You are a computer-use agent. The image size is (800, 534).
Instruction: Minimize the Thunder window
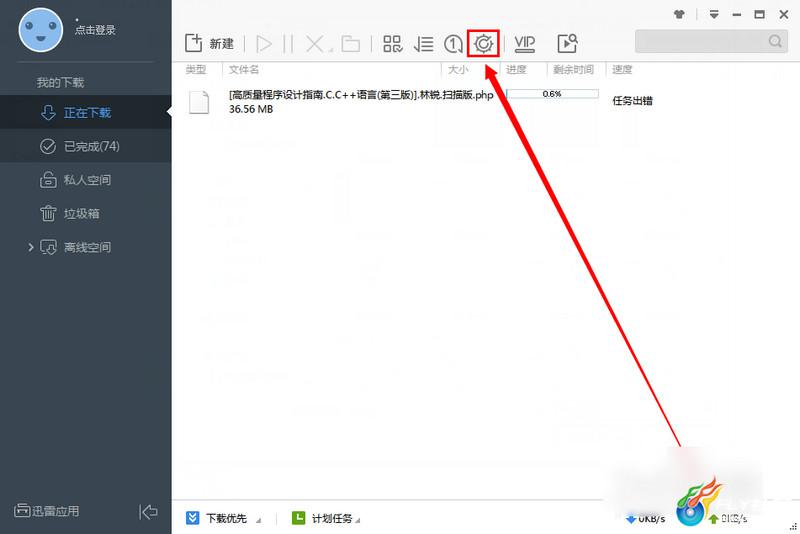[737, 15]
